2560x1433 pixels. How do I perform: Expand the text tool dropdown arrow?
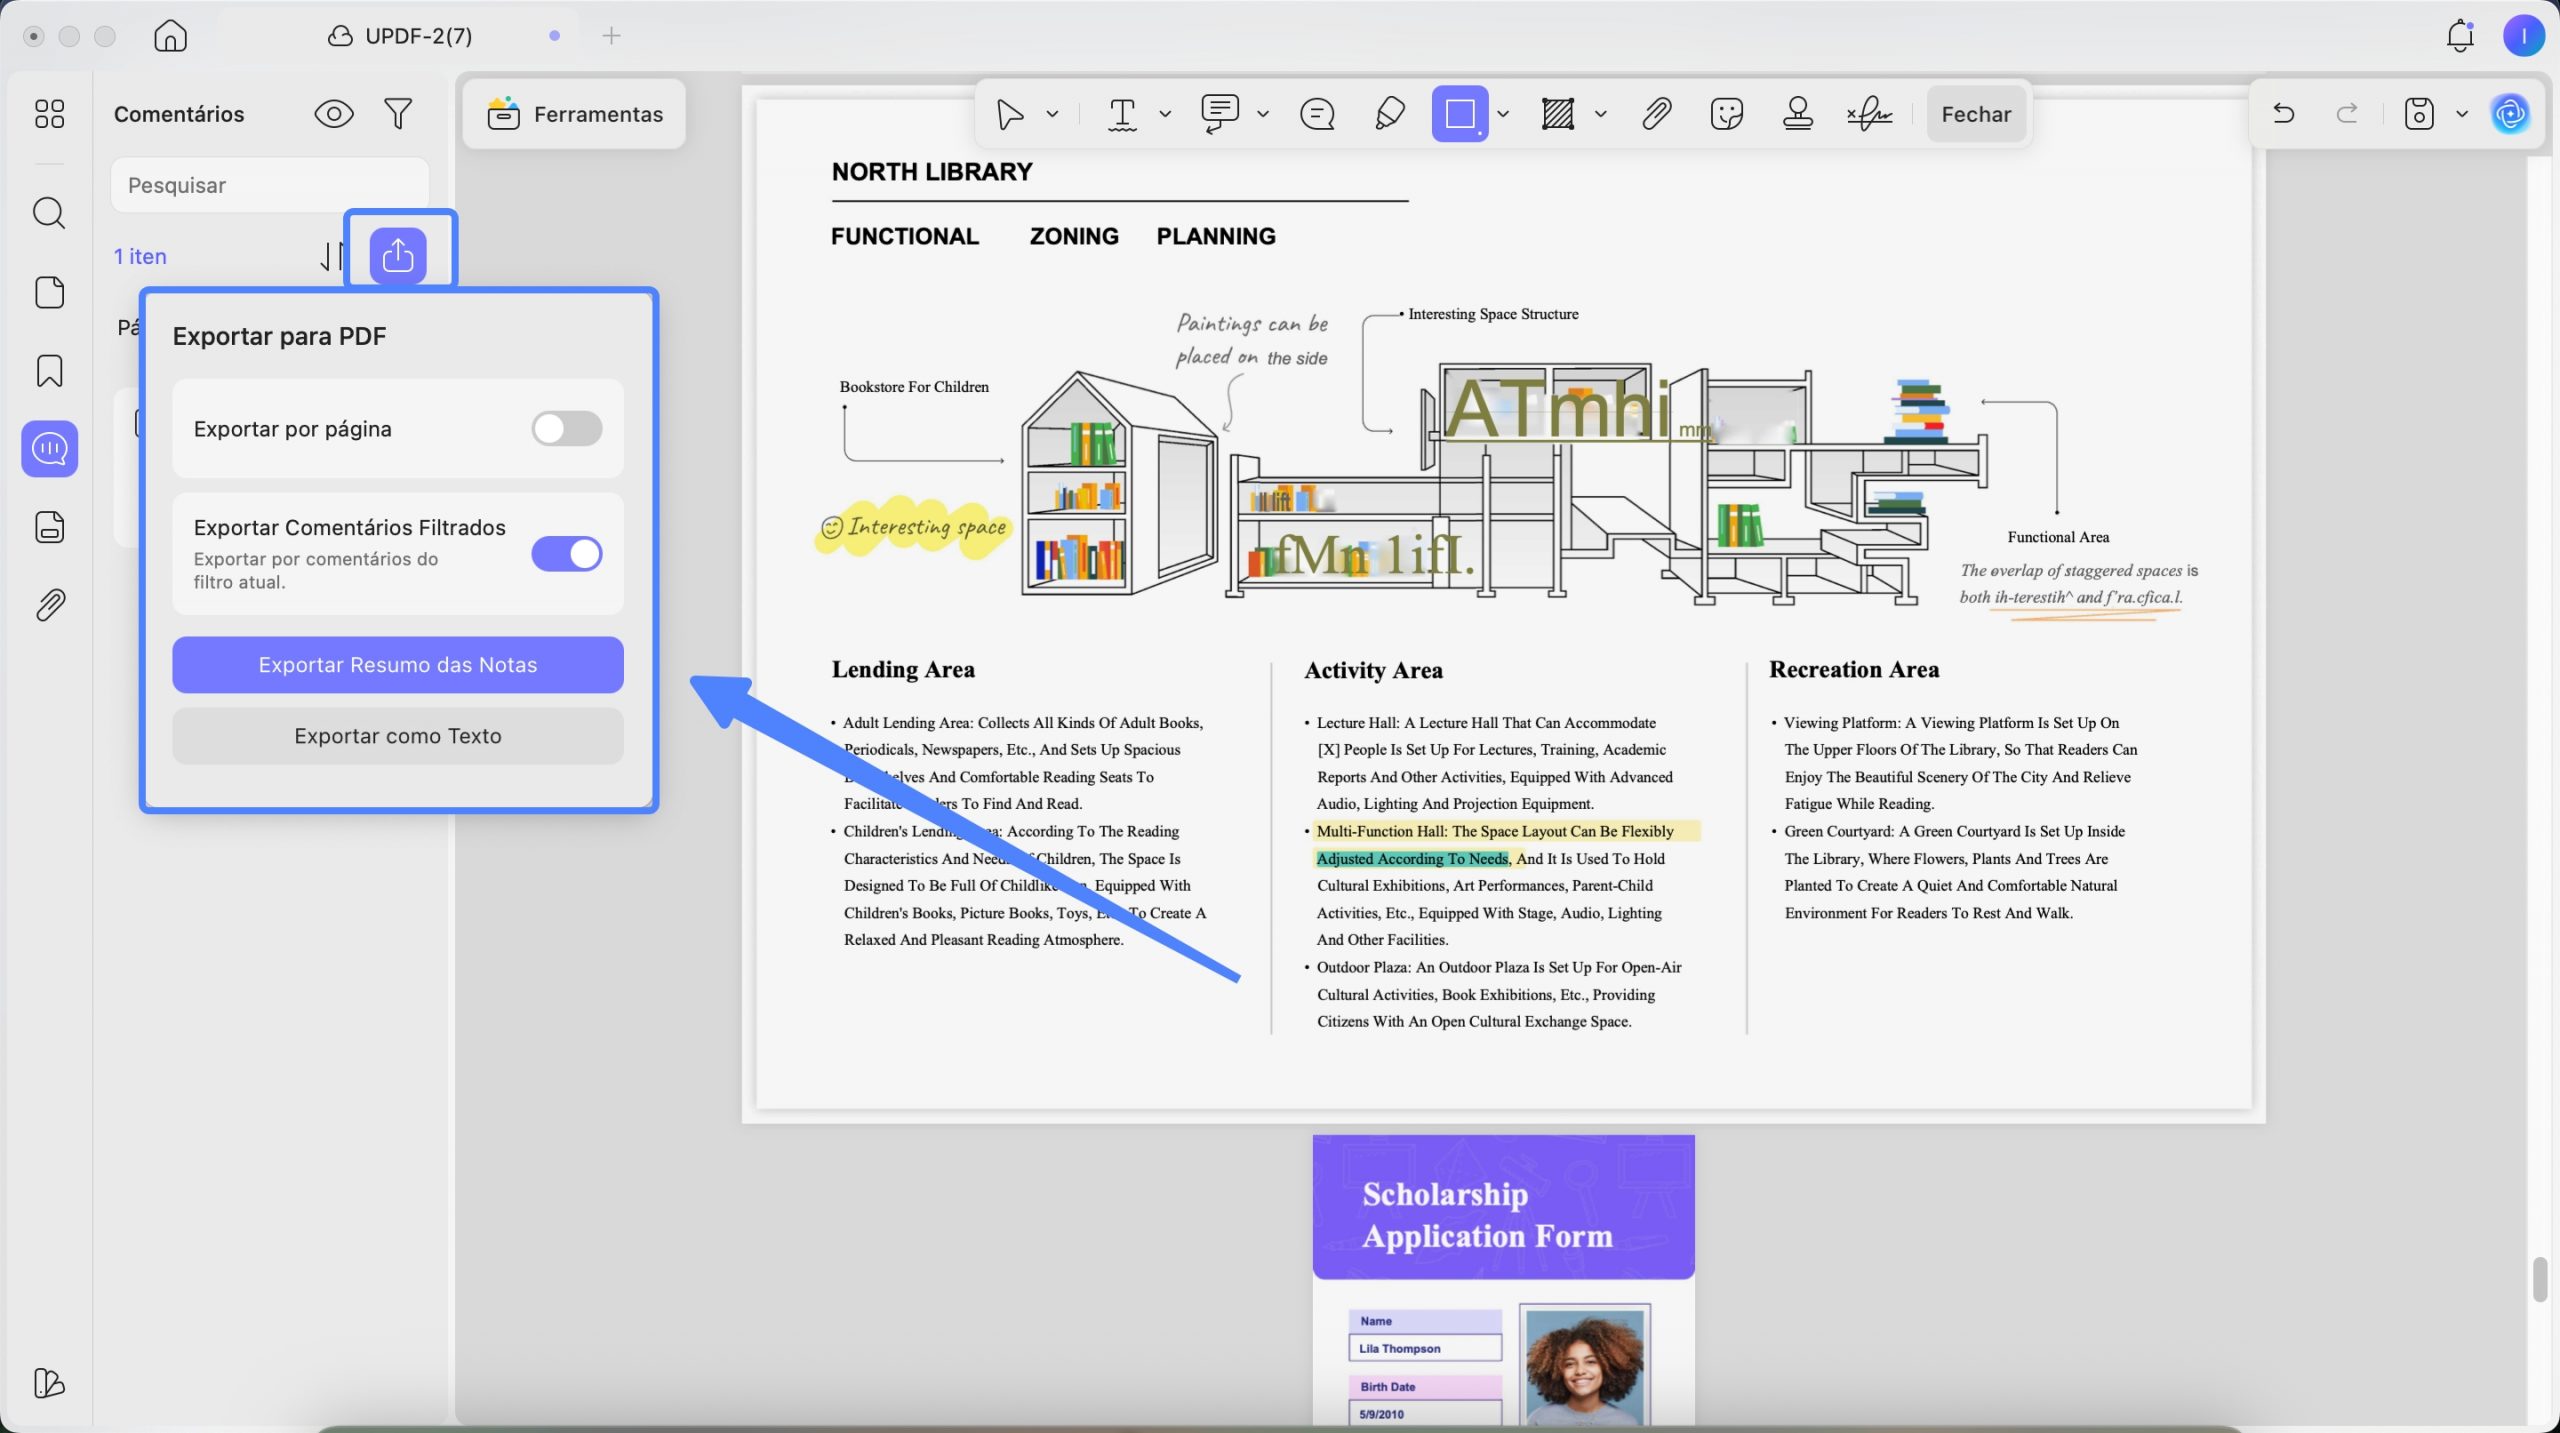(1165, 114)
